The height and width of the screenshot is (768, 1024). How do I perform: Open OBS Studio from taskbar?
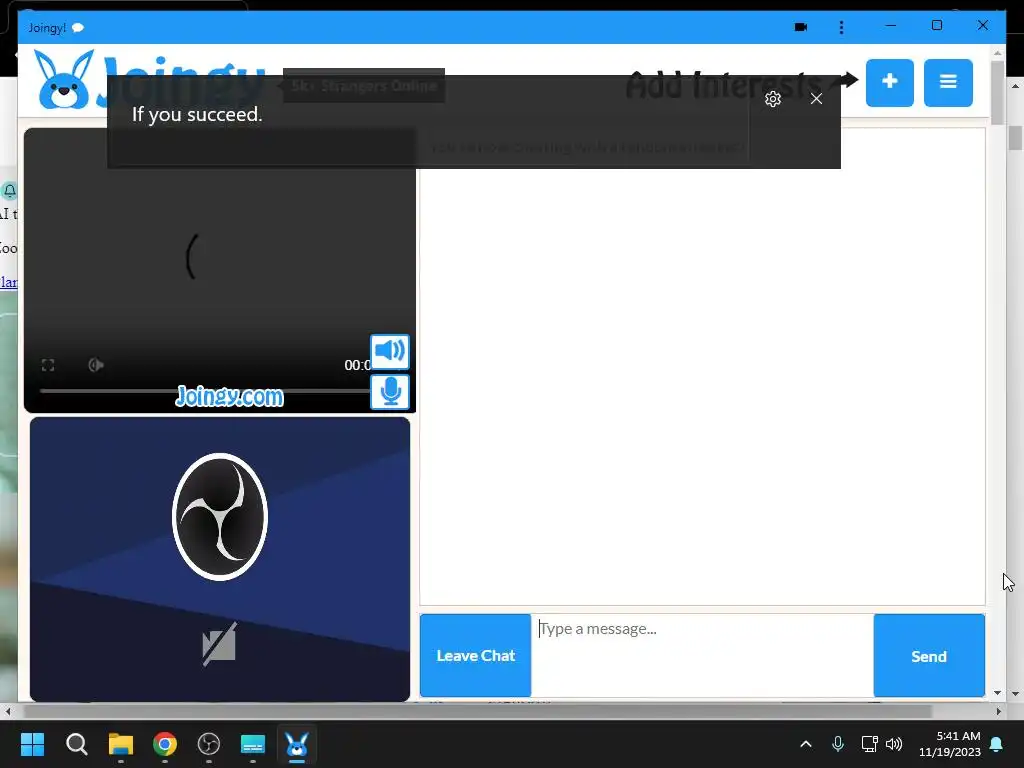(209, 744)
